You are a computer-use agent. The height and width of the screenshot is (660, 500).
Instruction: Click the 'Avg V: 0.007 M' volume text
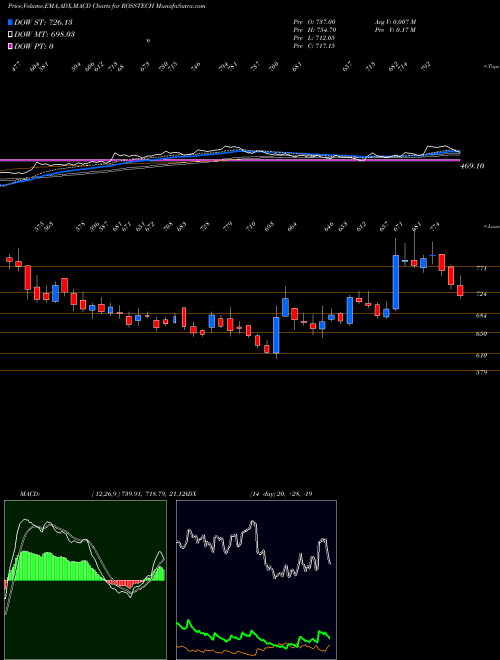pos(394,21)
